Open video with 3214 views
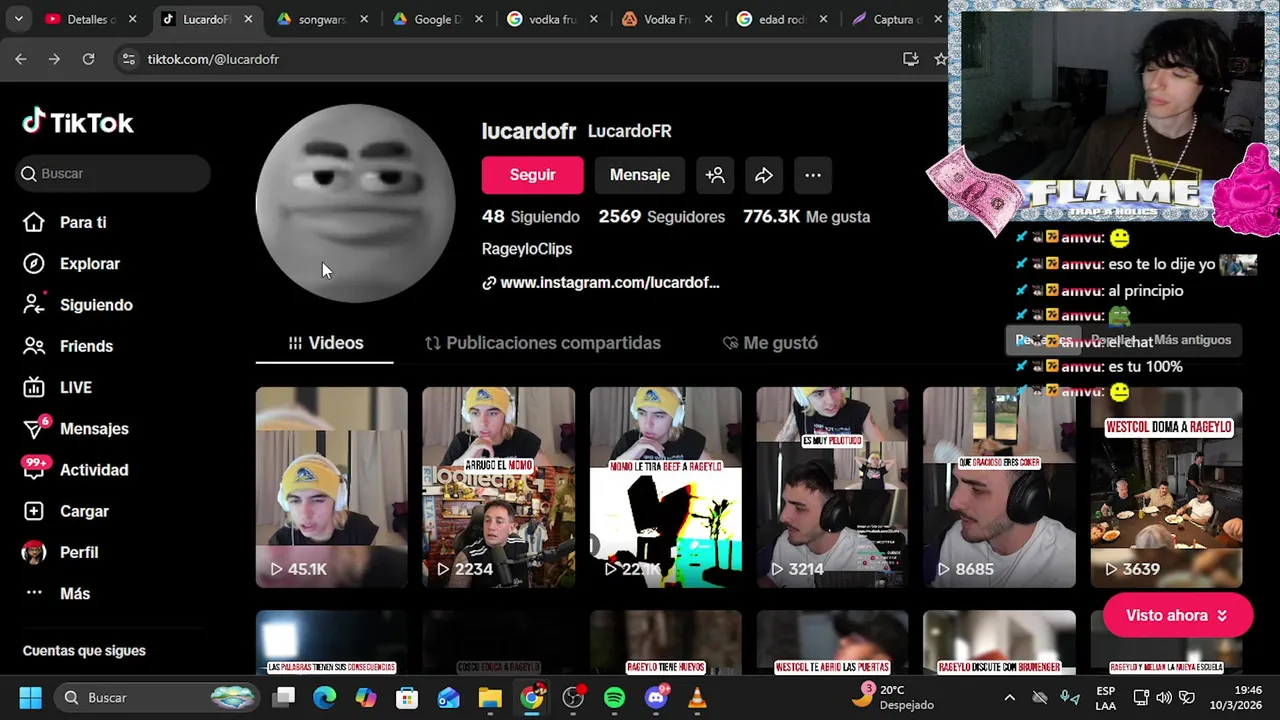This screenshot has width=1280, height=720. tap(832, 487)
